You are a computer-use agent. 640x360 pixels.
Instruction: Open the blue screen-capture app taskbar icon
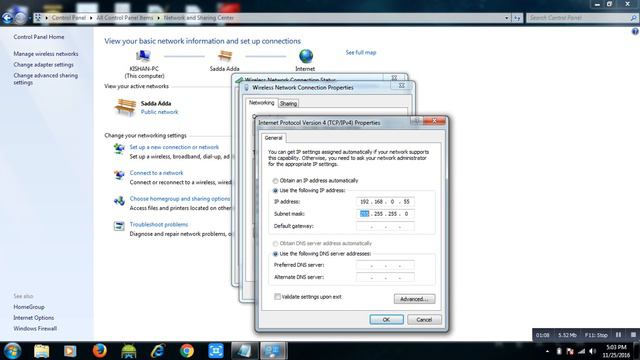click(216, 351)
